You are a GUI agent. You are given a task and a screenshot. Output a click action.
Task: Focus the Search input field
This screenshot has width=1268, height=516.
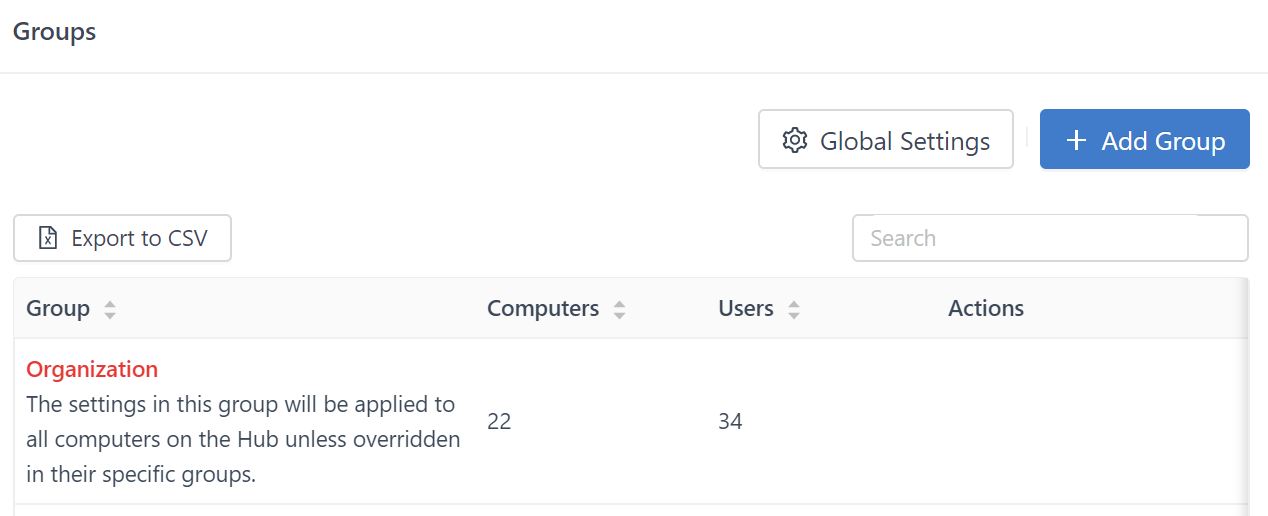[x=1050, y=238]
